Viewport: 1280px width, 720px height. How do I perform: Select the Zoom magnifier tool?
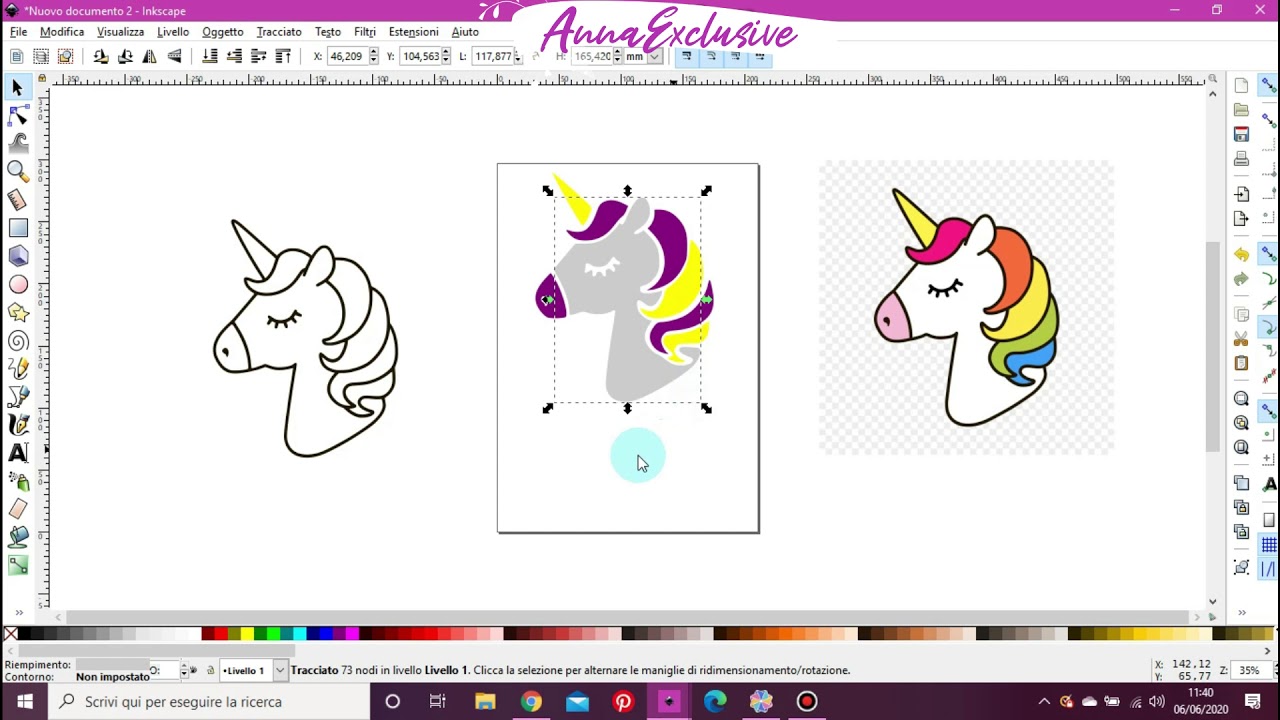[17, 171]
